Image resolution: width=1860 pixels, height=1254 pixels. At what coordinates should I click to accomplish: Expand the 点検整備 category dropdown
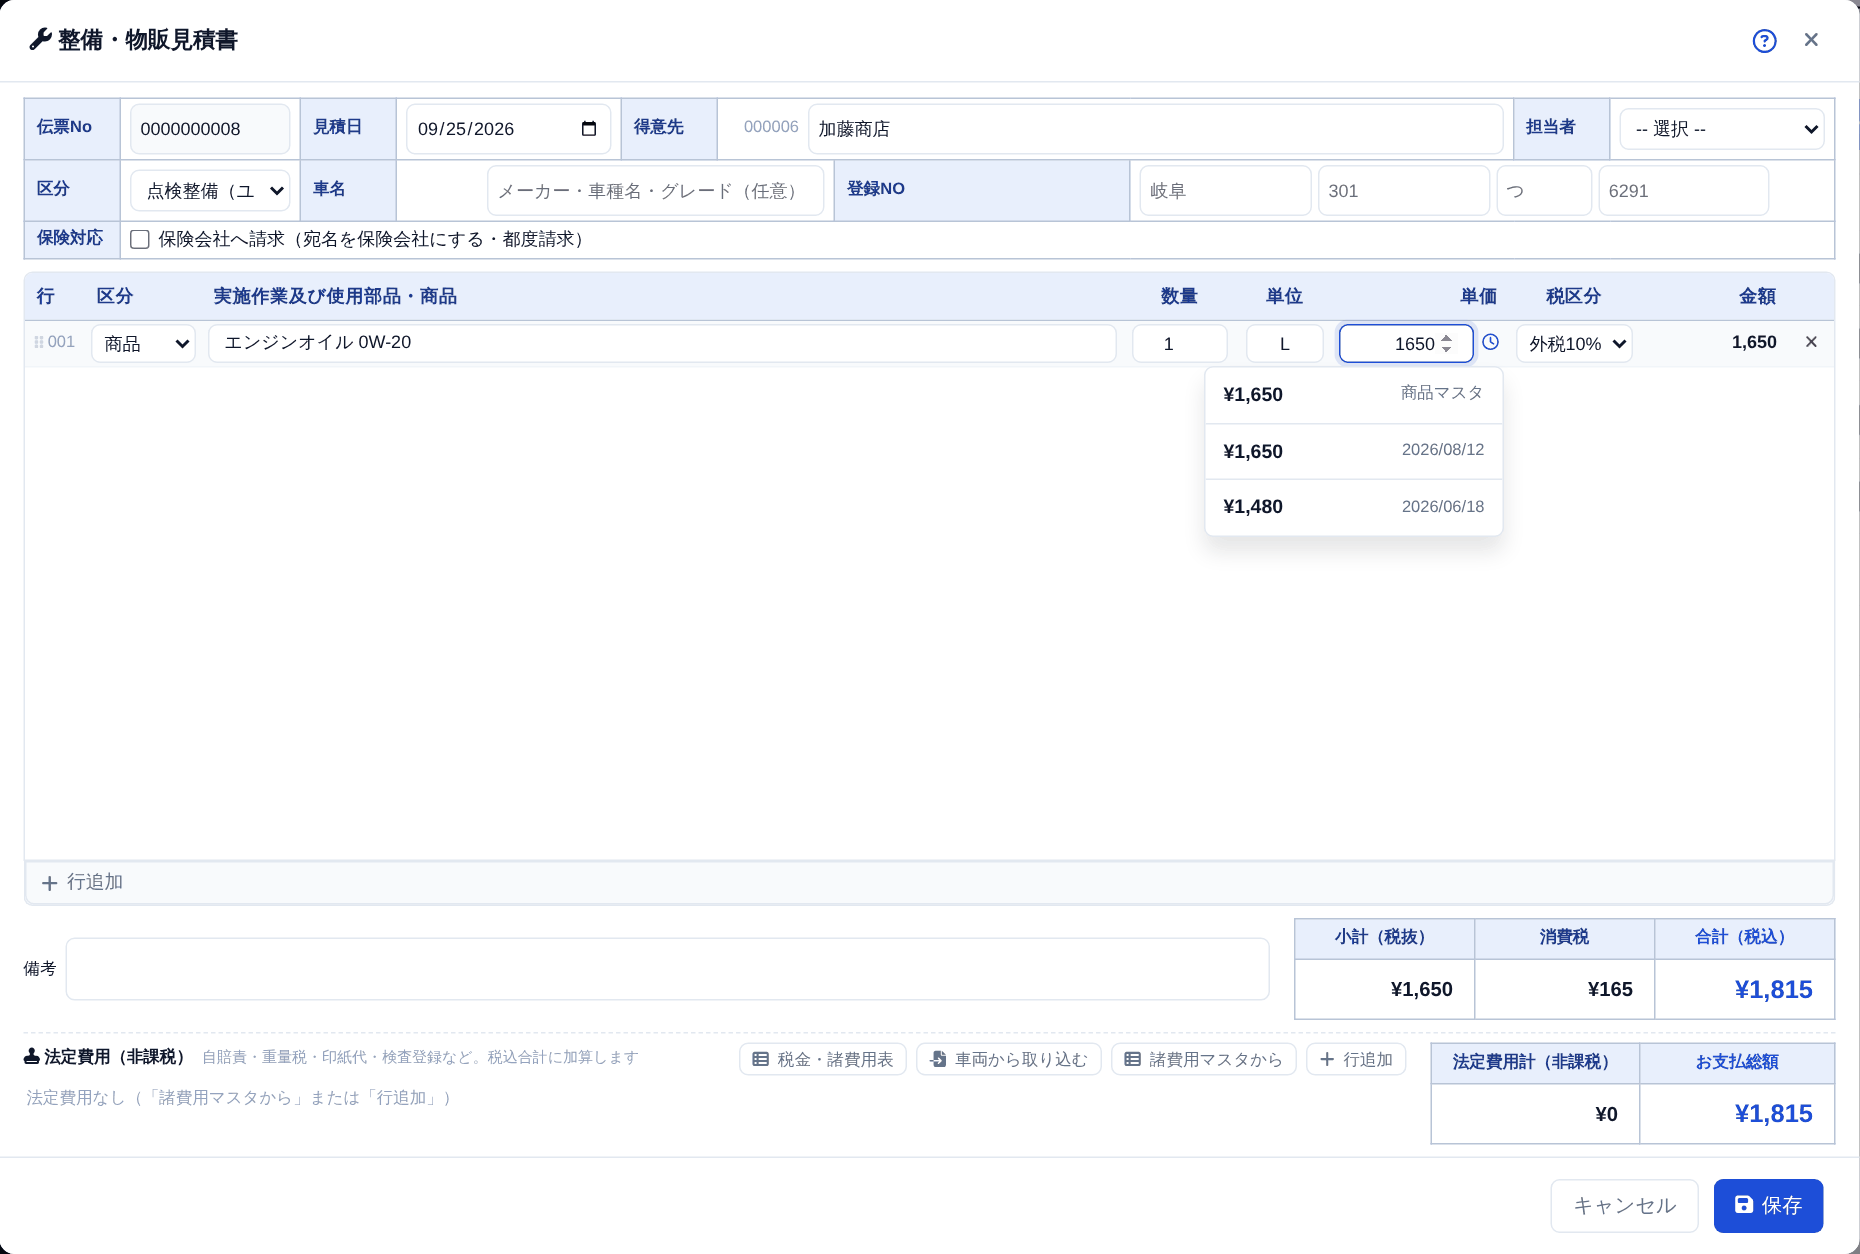click(x=210, y=190)
